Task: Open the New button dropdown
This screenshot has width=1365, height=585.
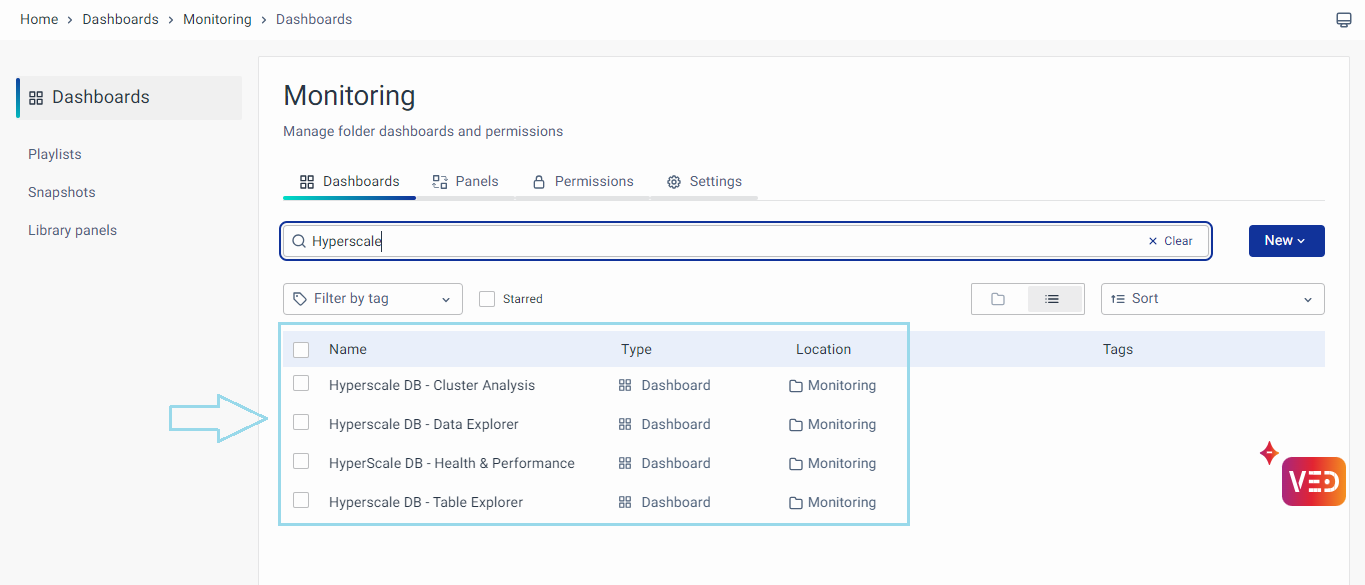Action: pyautogui.click(x=1286, y=241)
